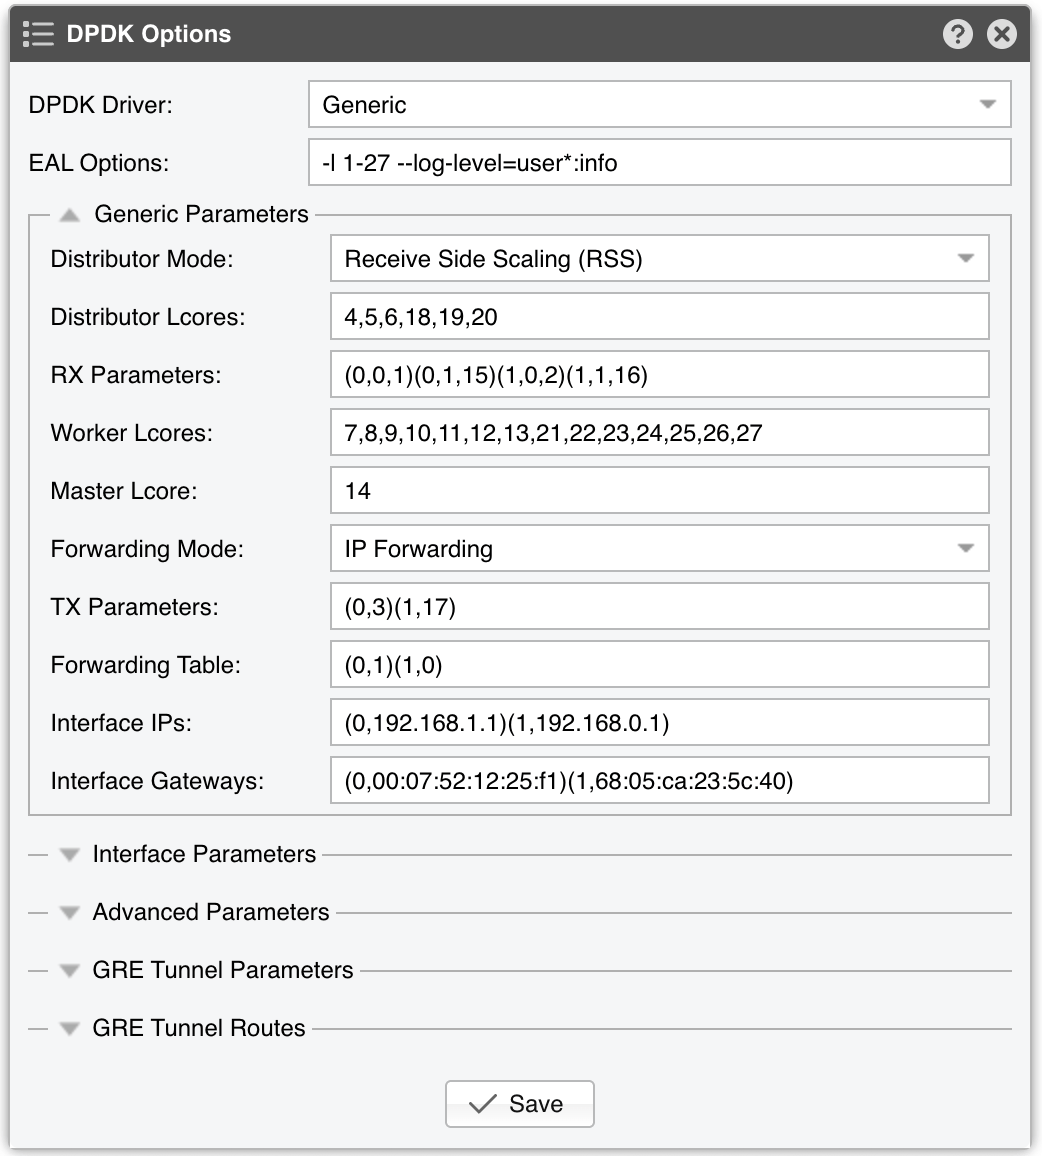Click the Interface IPs input field

click(659, 722)
